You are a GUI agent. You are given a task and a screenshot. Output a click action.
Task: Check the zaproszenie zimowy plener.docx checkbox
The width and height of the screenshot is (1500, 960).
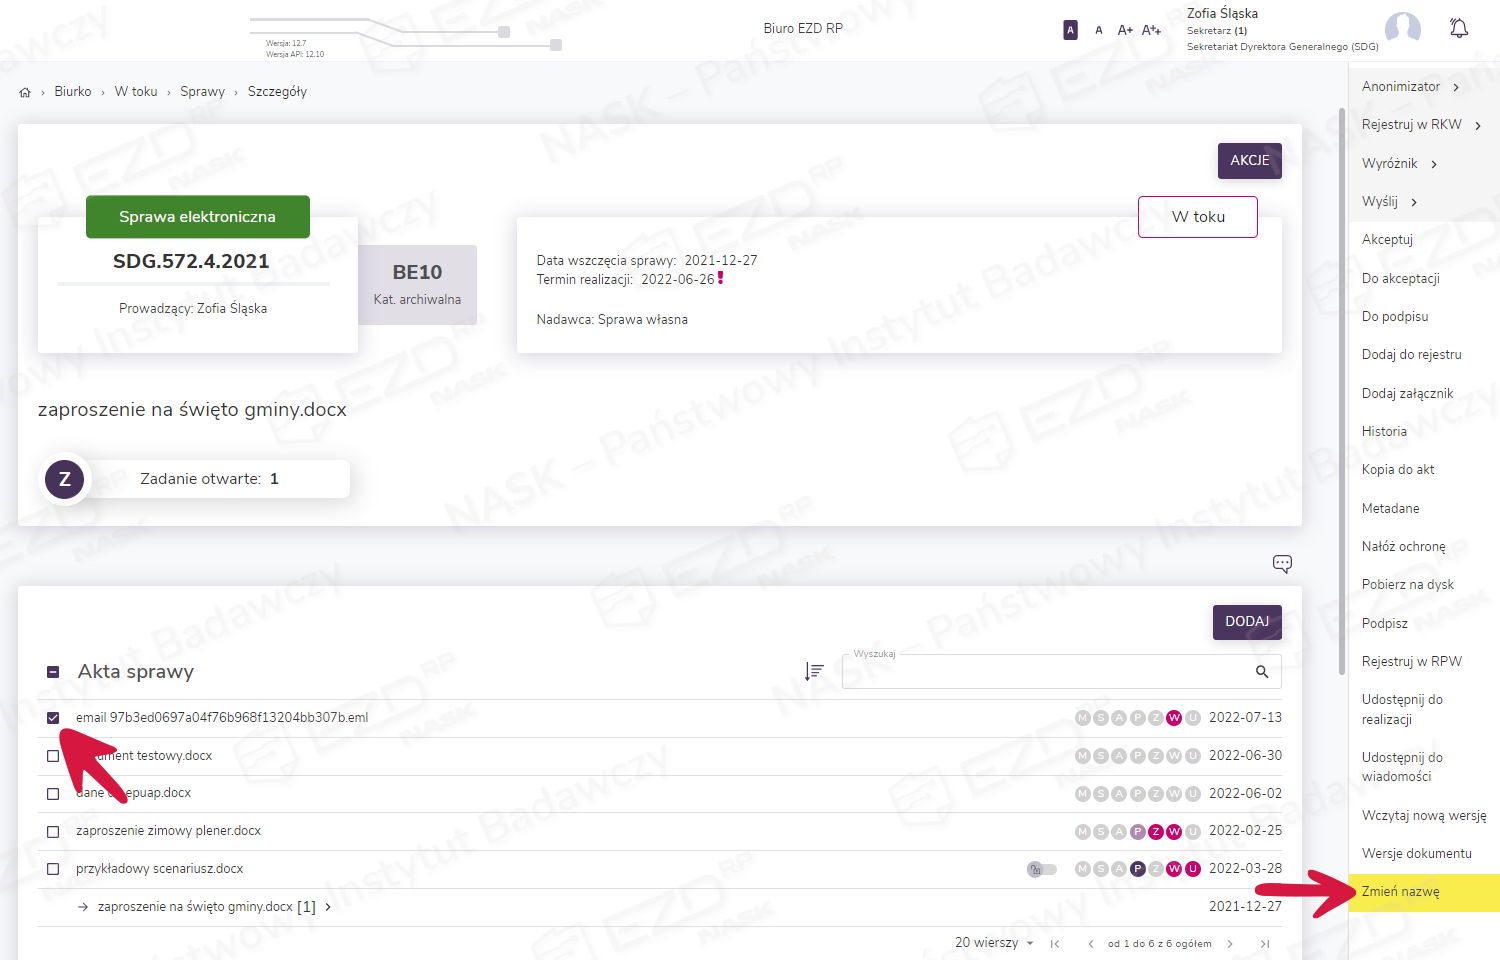53,832
